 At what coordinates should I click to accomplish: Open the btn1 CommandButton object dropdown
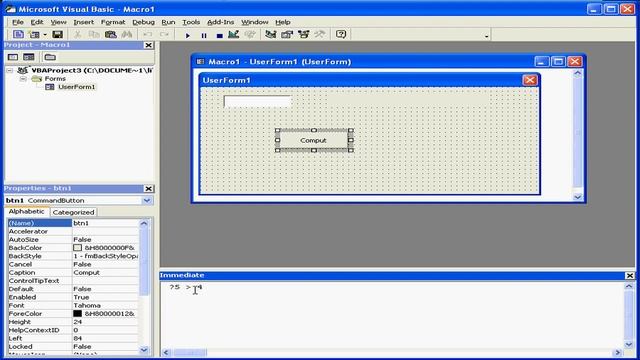point(147,200)
